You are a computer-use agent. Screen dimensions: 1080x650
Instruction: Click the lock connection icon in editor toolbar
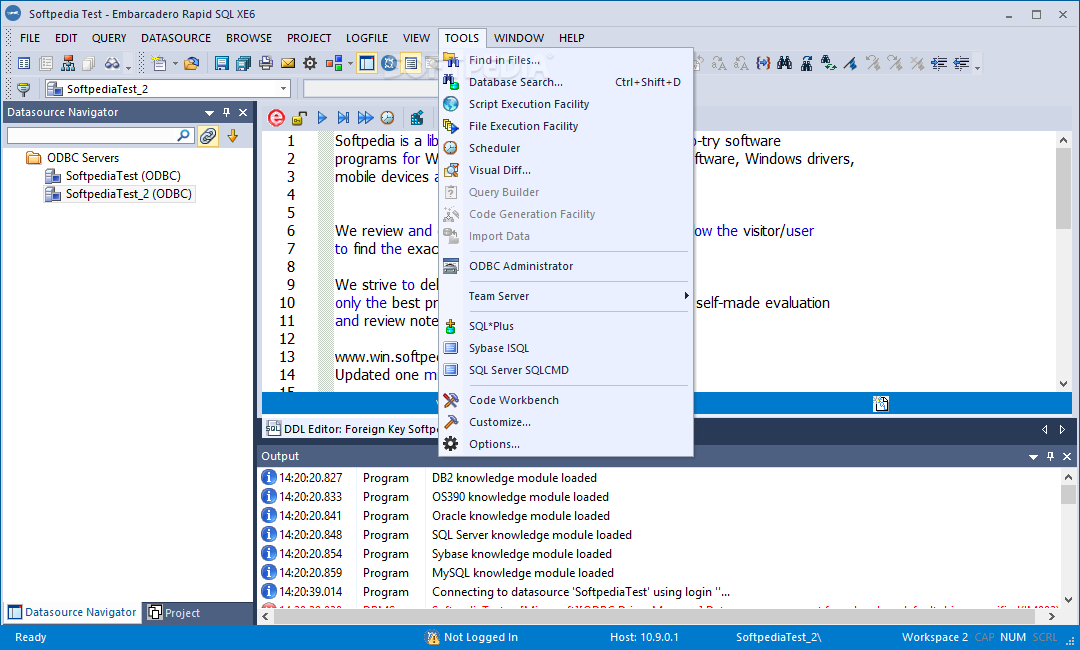point(299,118)
